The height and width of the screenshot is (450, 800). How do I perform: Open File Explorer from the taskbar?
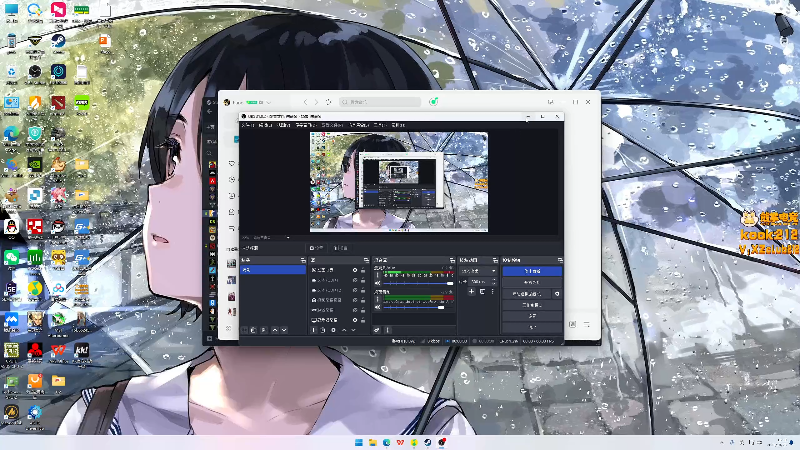(372, 442)
